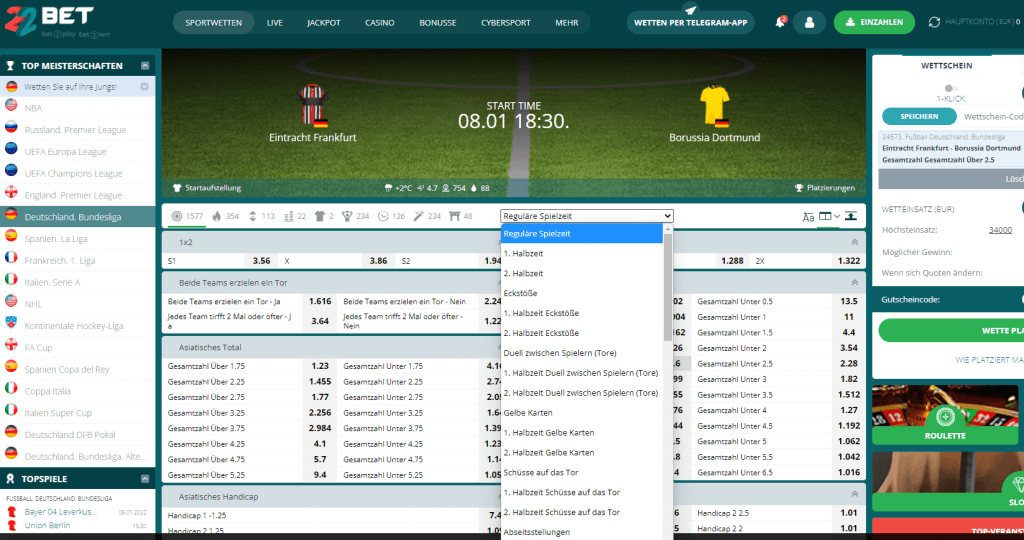The width and height of the screenshot is (1024, 540).
Task: Open the user profile icon
Action: click(x=809, y=22)
